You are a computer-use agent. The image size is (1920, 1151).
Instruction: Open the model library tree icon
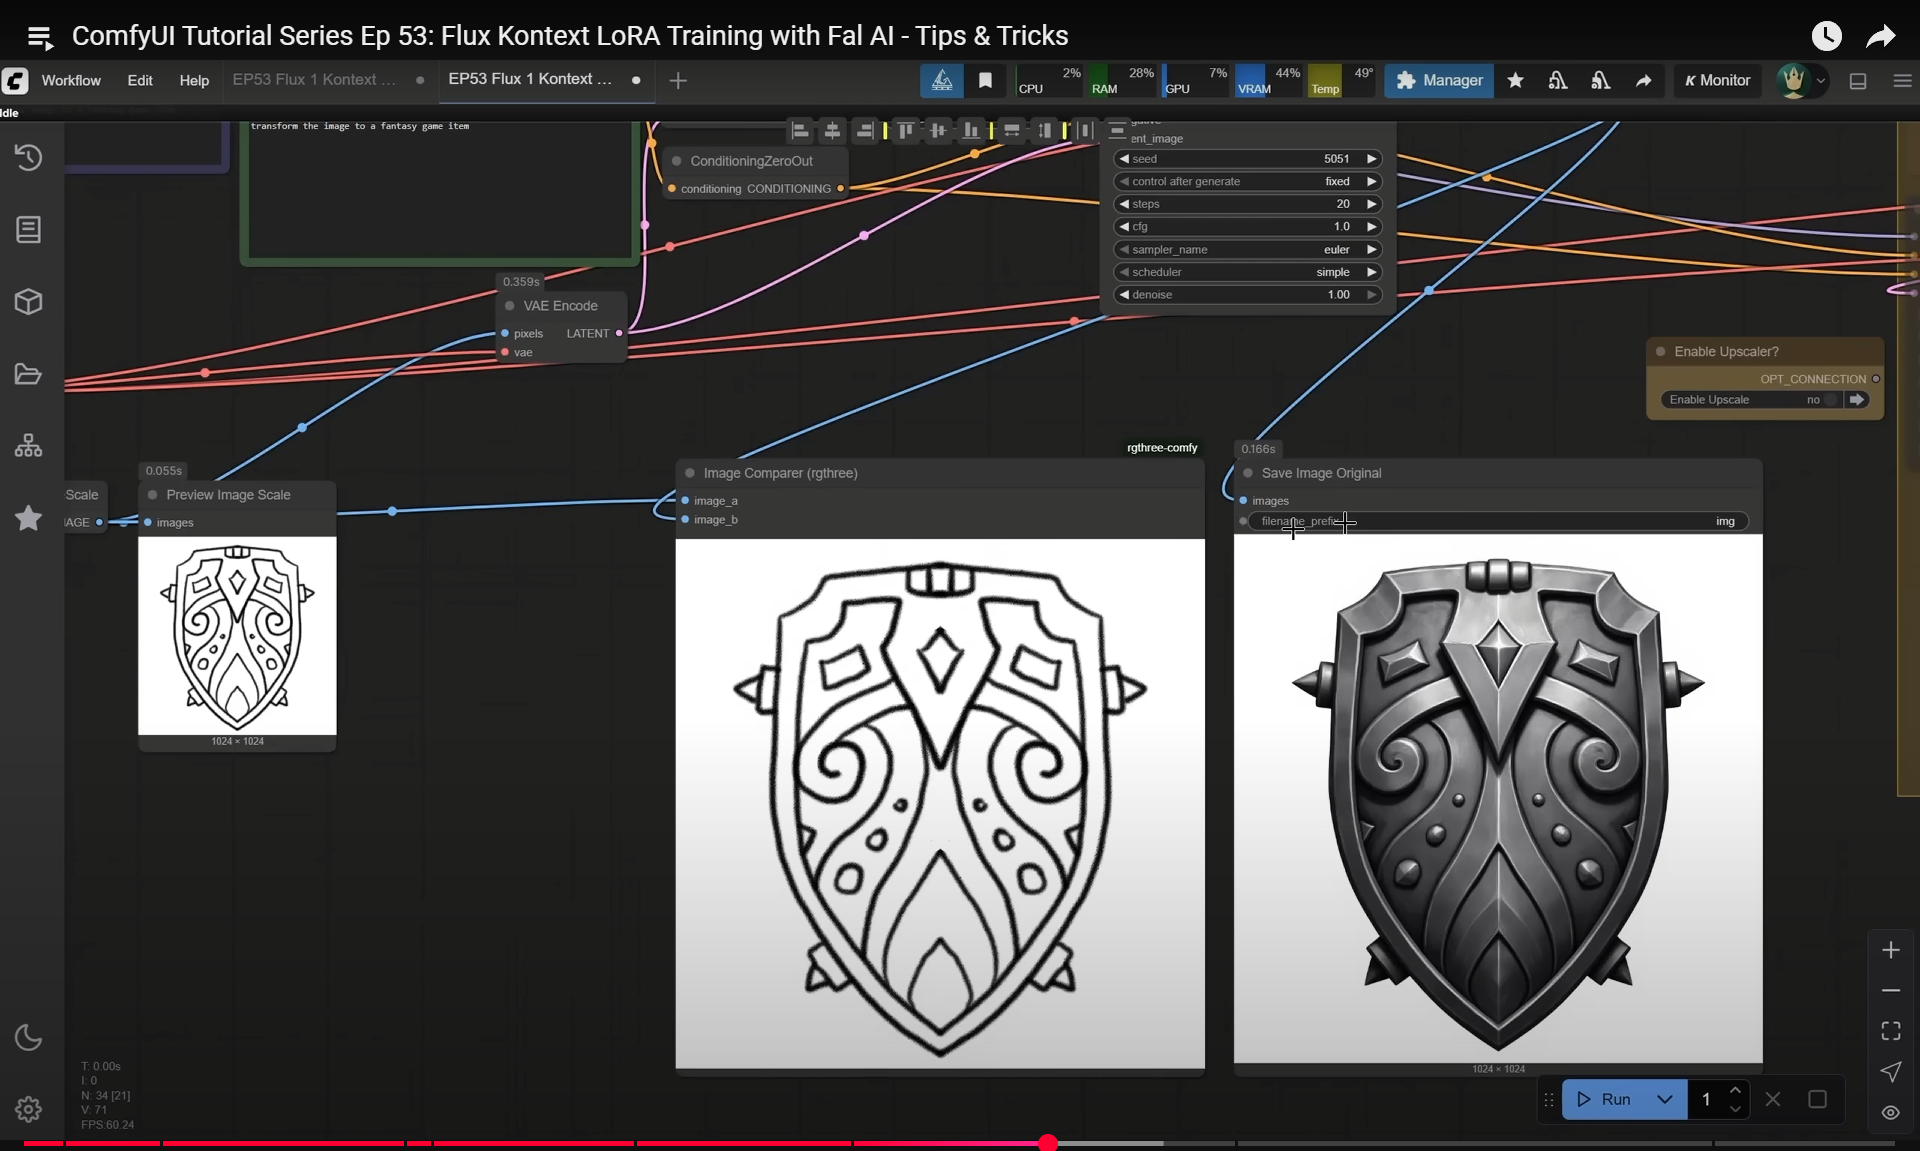point(28,446)
